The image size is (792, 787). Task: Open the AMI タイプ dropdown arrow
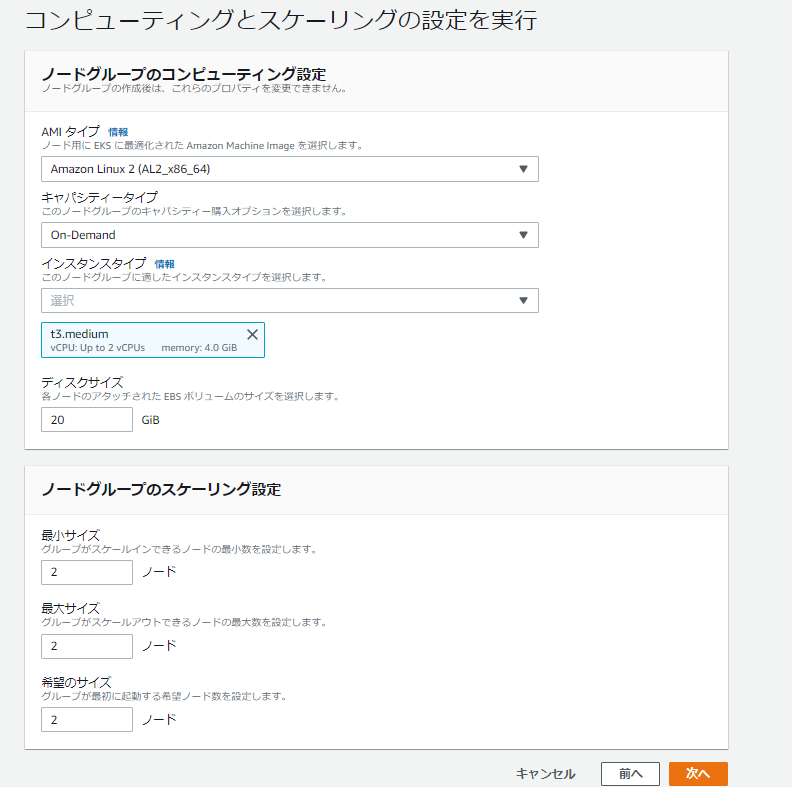[x=523, y=169]
